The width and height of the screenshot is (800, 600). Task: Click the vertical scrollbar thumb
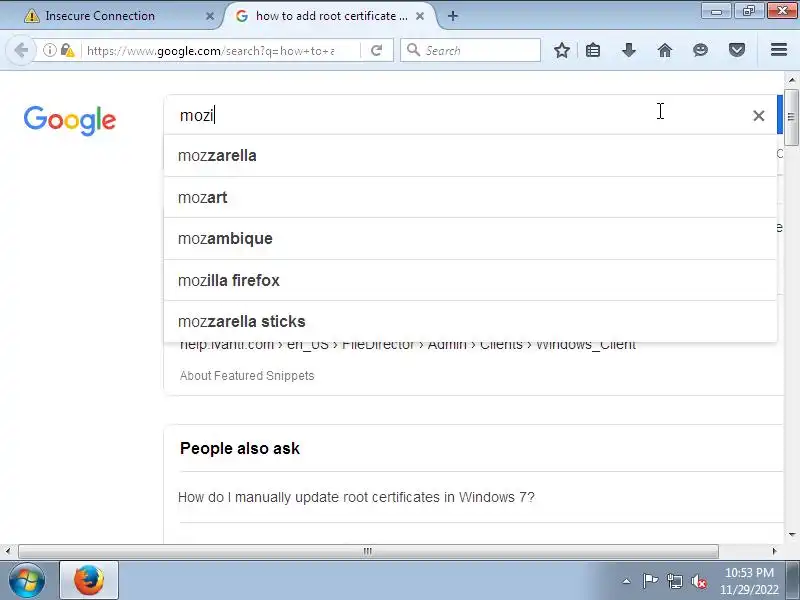pyautogui.click(x=791, y=117)
